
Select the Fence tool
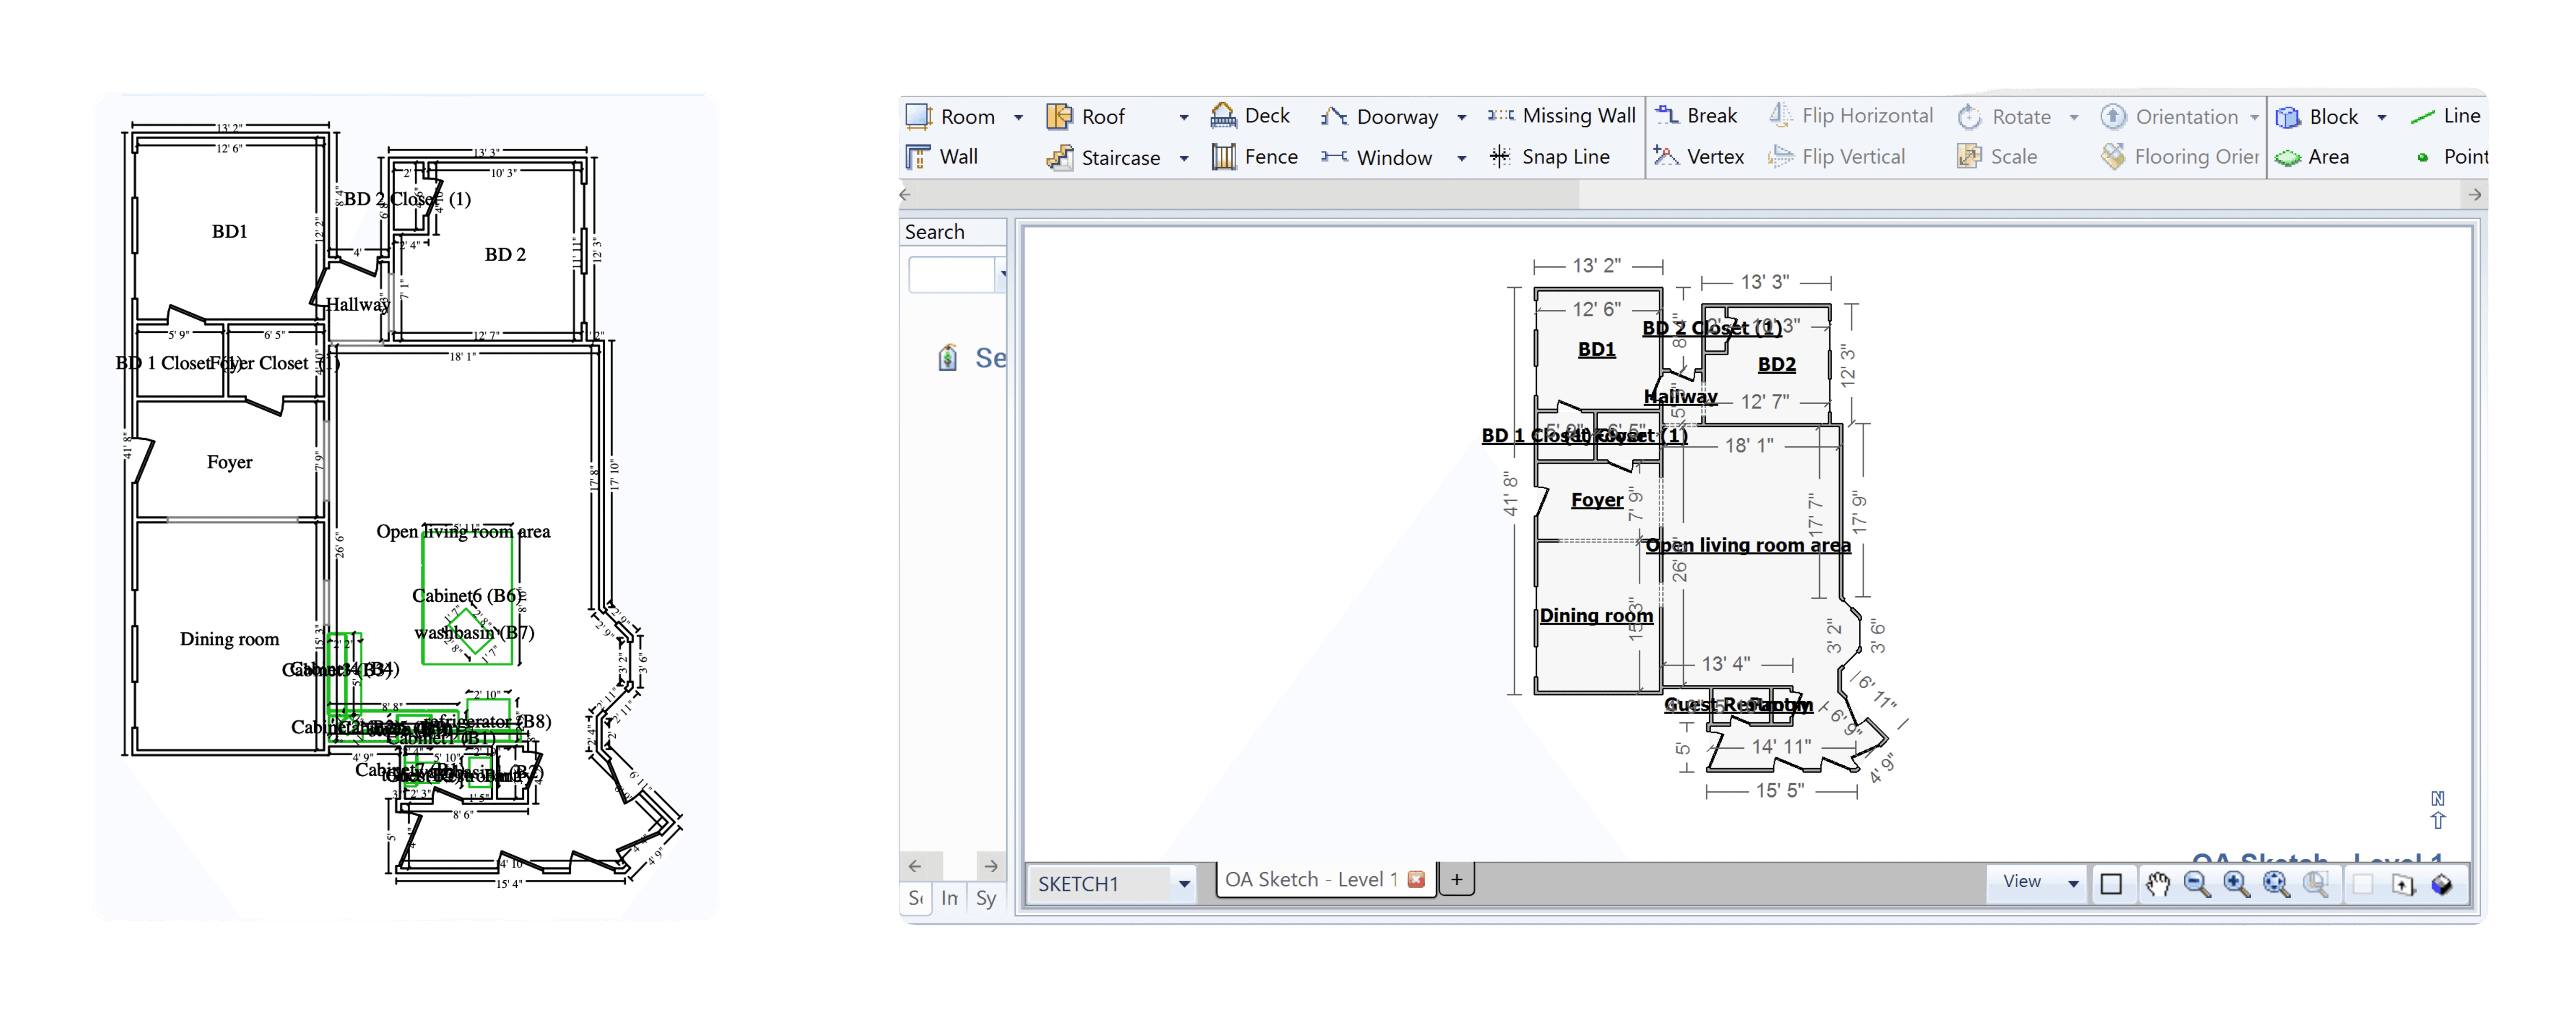coord(1254,157)
